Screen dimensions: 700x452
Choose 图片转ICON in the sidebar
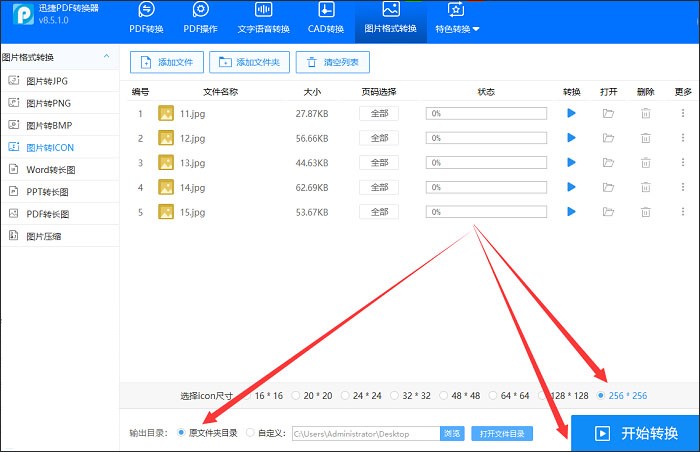60,147
